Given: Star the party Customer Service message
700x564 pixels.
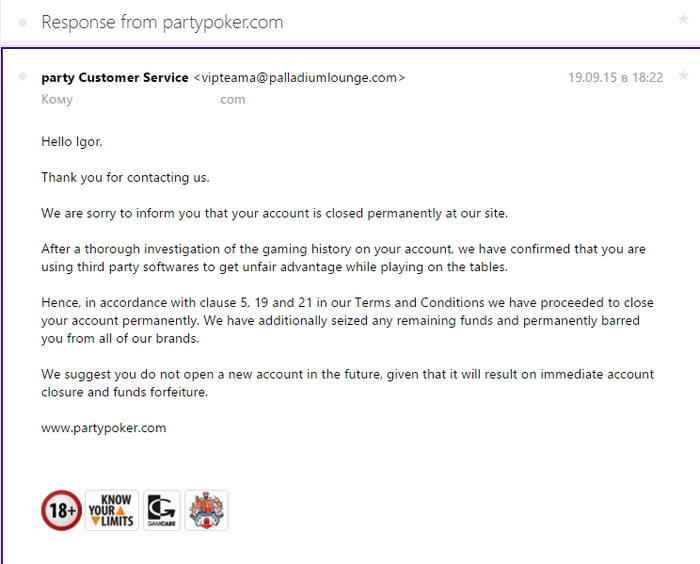Looking at the screenshot, I should pyautogui.click(x=683, y=75).
